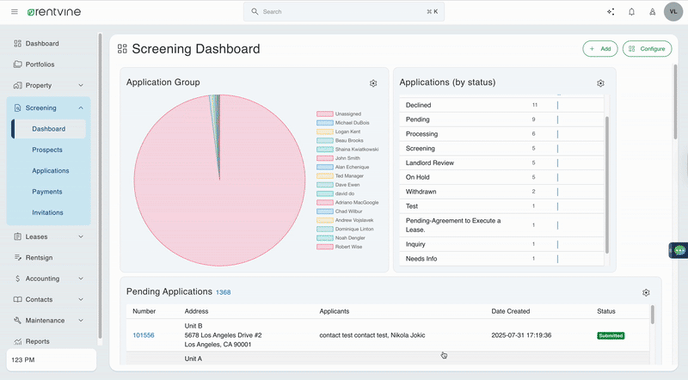
Task: Click the Add button
Action: click(600, 49)
